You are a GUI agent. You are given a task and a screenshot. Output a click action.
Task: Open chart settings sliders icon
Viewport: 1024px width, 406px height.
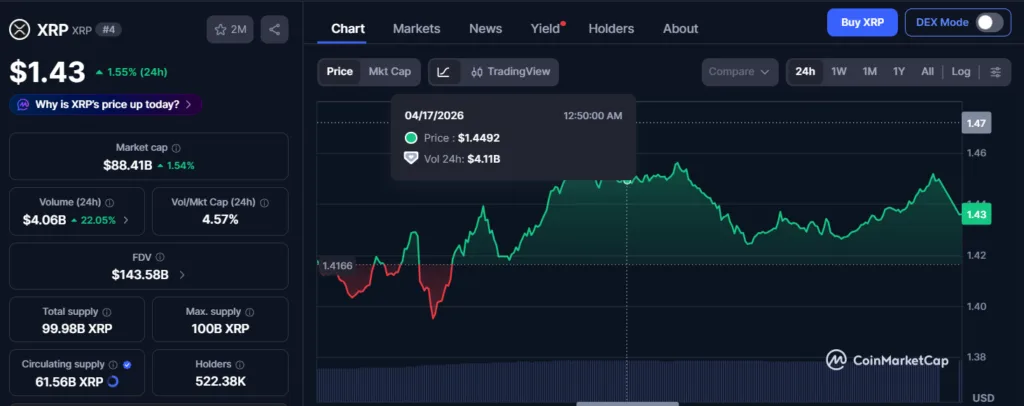(995, 72)
